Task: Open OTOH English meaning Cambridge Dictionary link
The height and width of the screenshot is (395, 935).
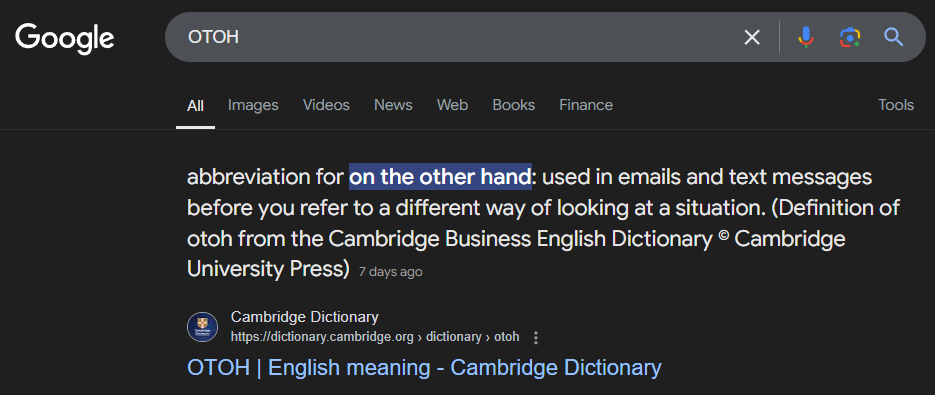Action: click(424, 367)
